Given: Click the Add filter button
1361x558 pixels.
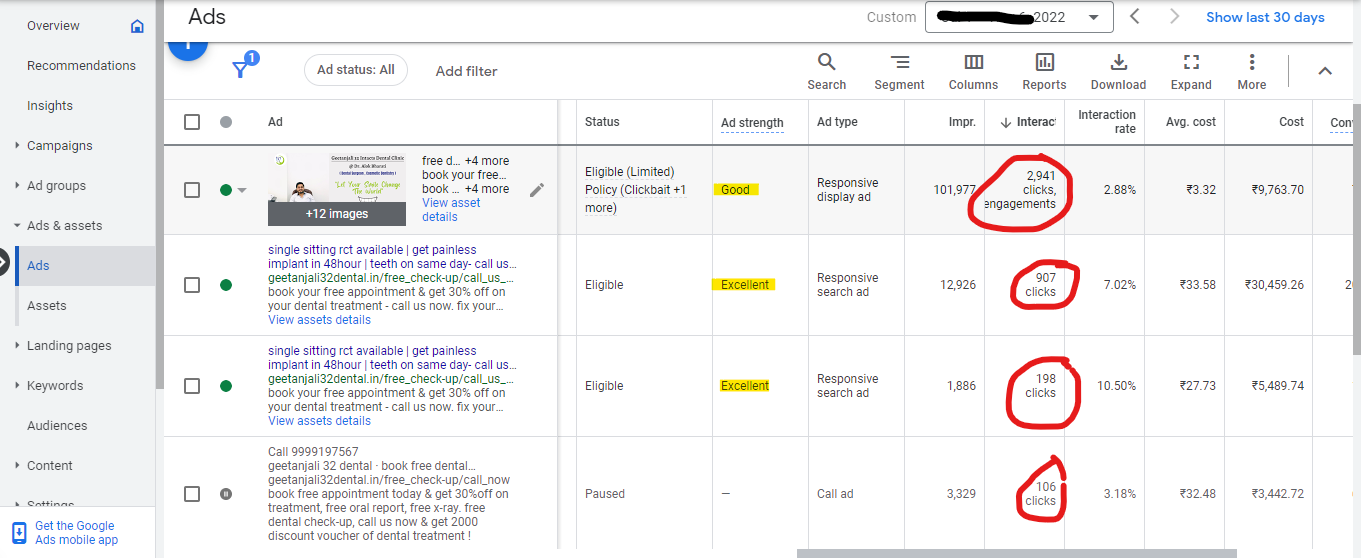Looking at the screenshot, I should 466,71.
